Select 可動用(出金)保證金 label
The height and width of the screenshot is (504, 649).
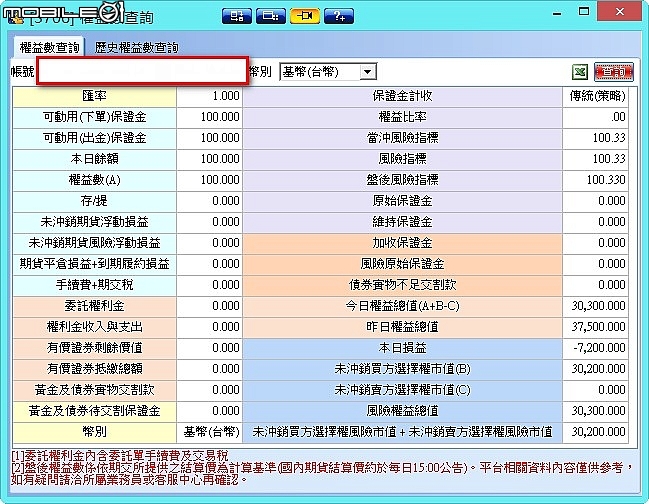coord(95,138)
